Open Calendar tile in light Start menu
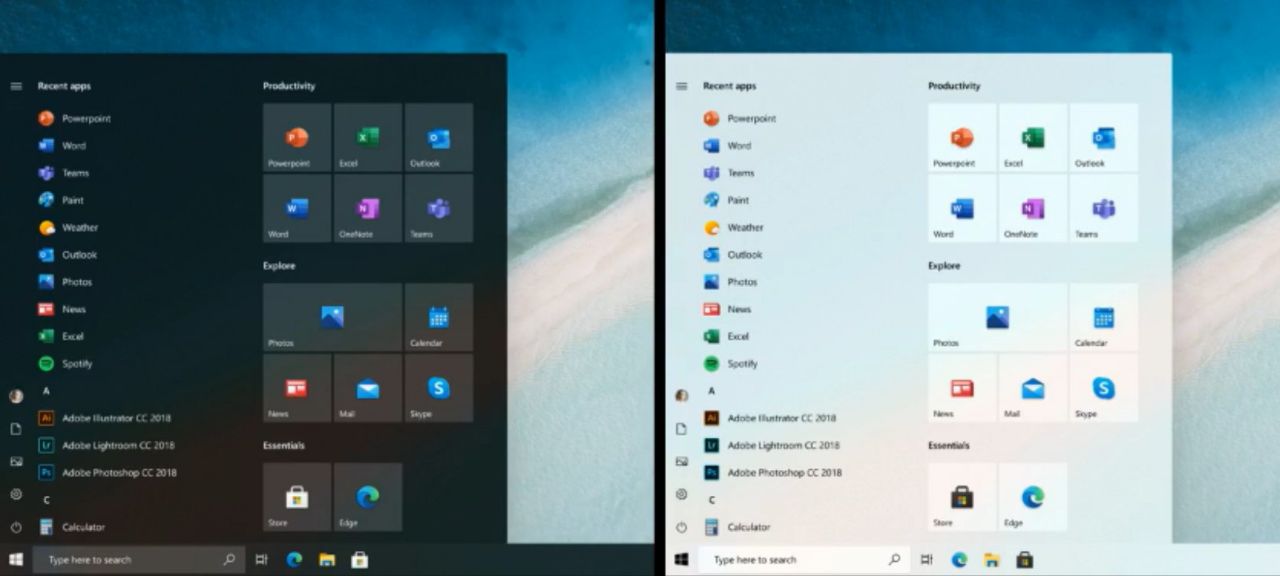This screenshot has width=1280, height=576. [x=1104, y=317]
